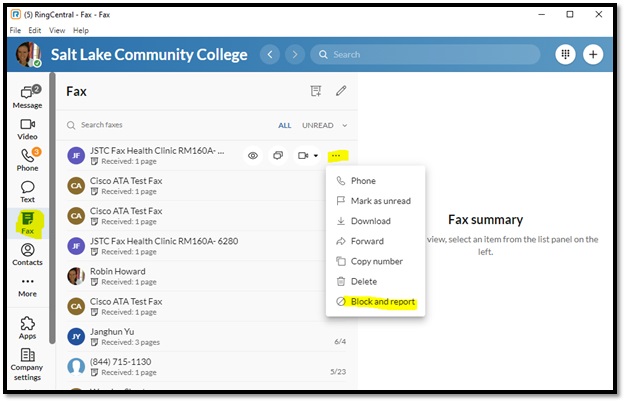Open the Robin Howard fax entry
The height and width of the screenshot is (403, 626).
[x=207, y=276]
